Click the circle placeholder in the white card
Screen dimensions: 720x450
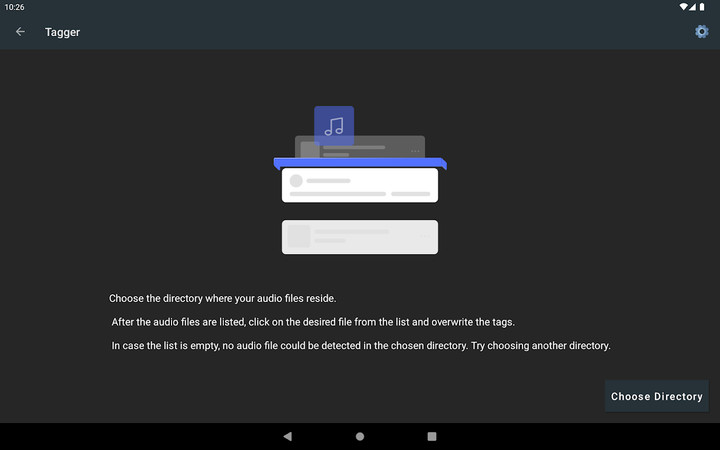tap(296, 181)
